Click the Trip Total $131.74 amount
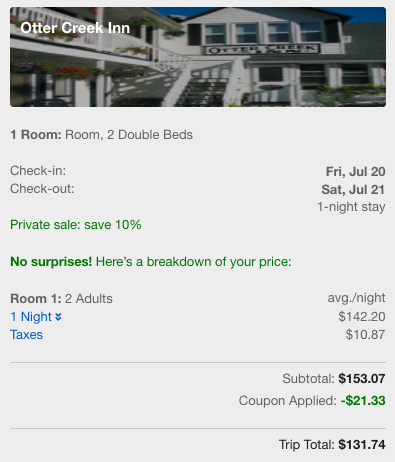Image resolution: width=395 pixels, height=462 pixels. [362, 445]
